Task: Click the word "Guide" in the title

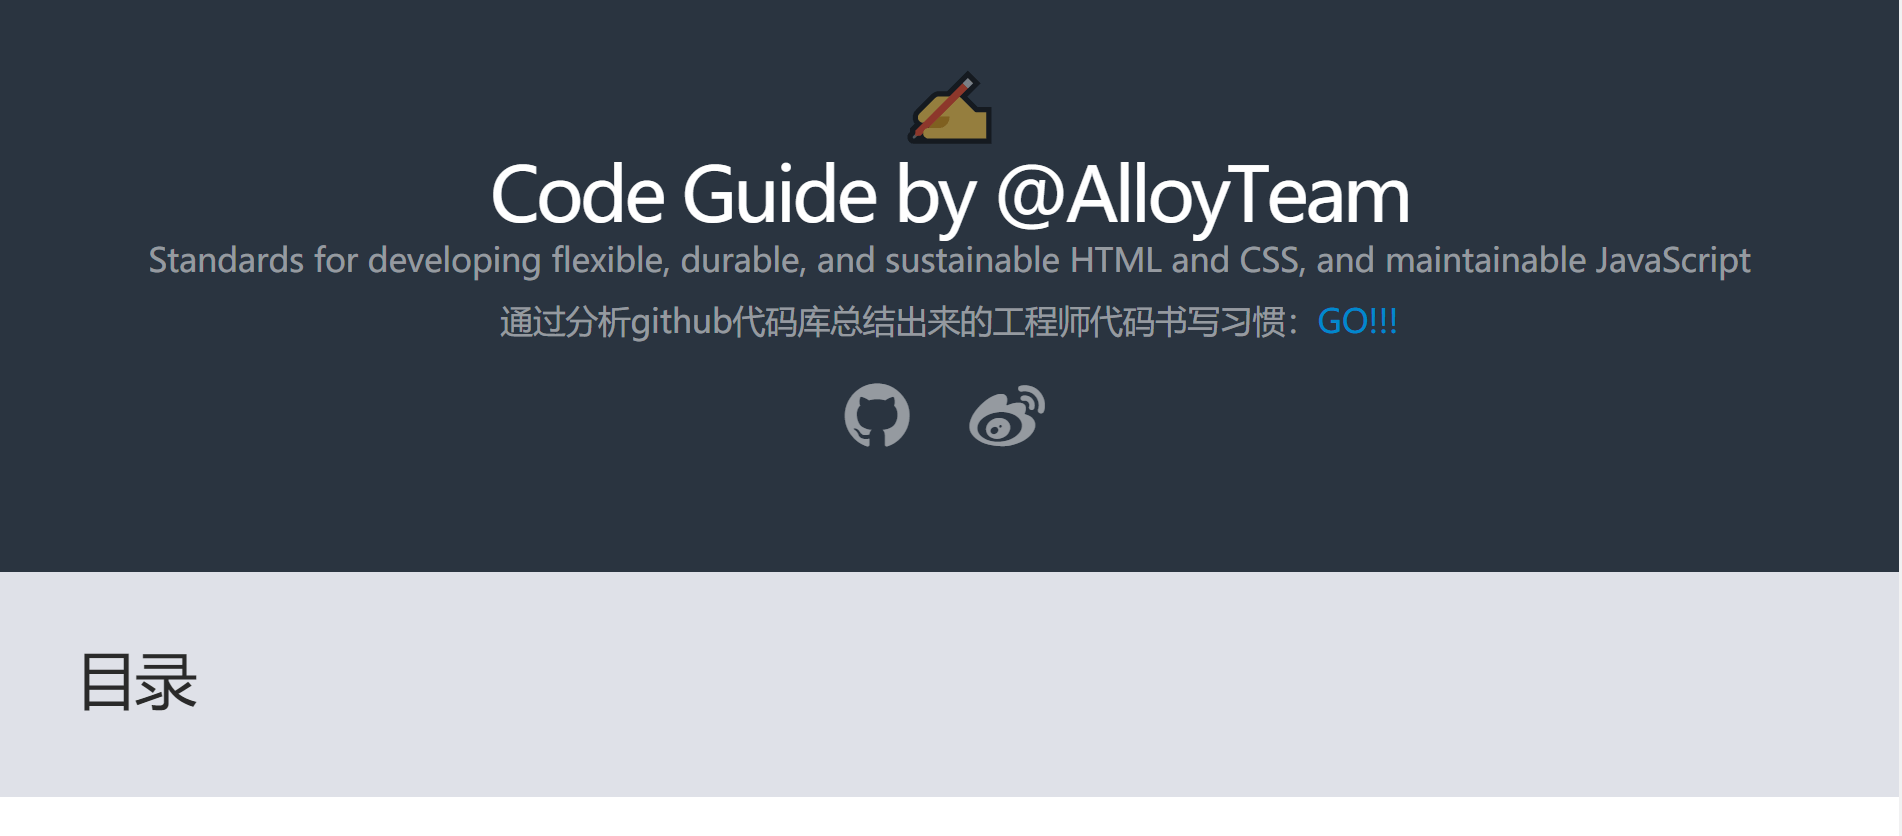Action: [x=780, y=195]
